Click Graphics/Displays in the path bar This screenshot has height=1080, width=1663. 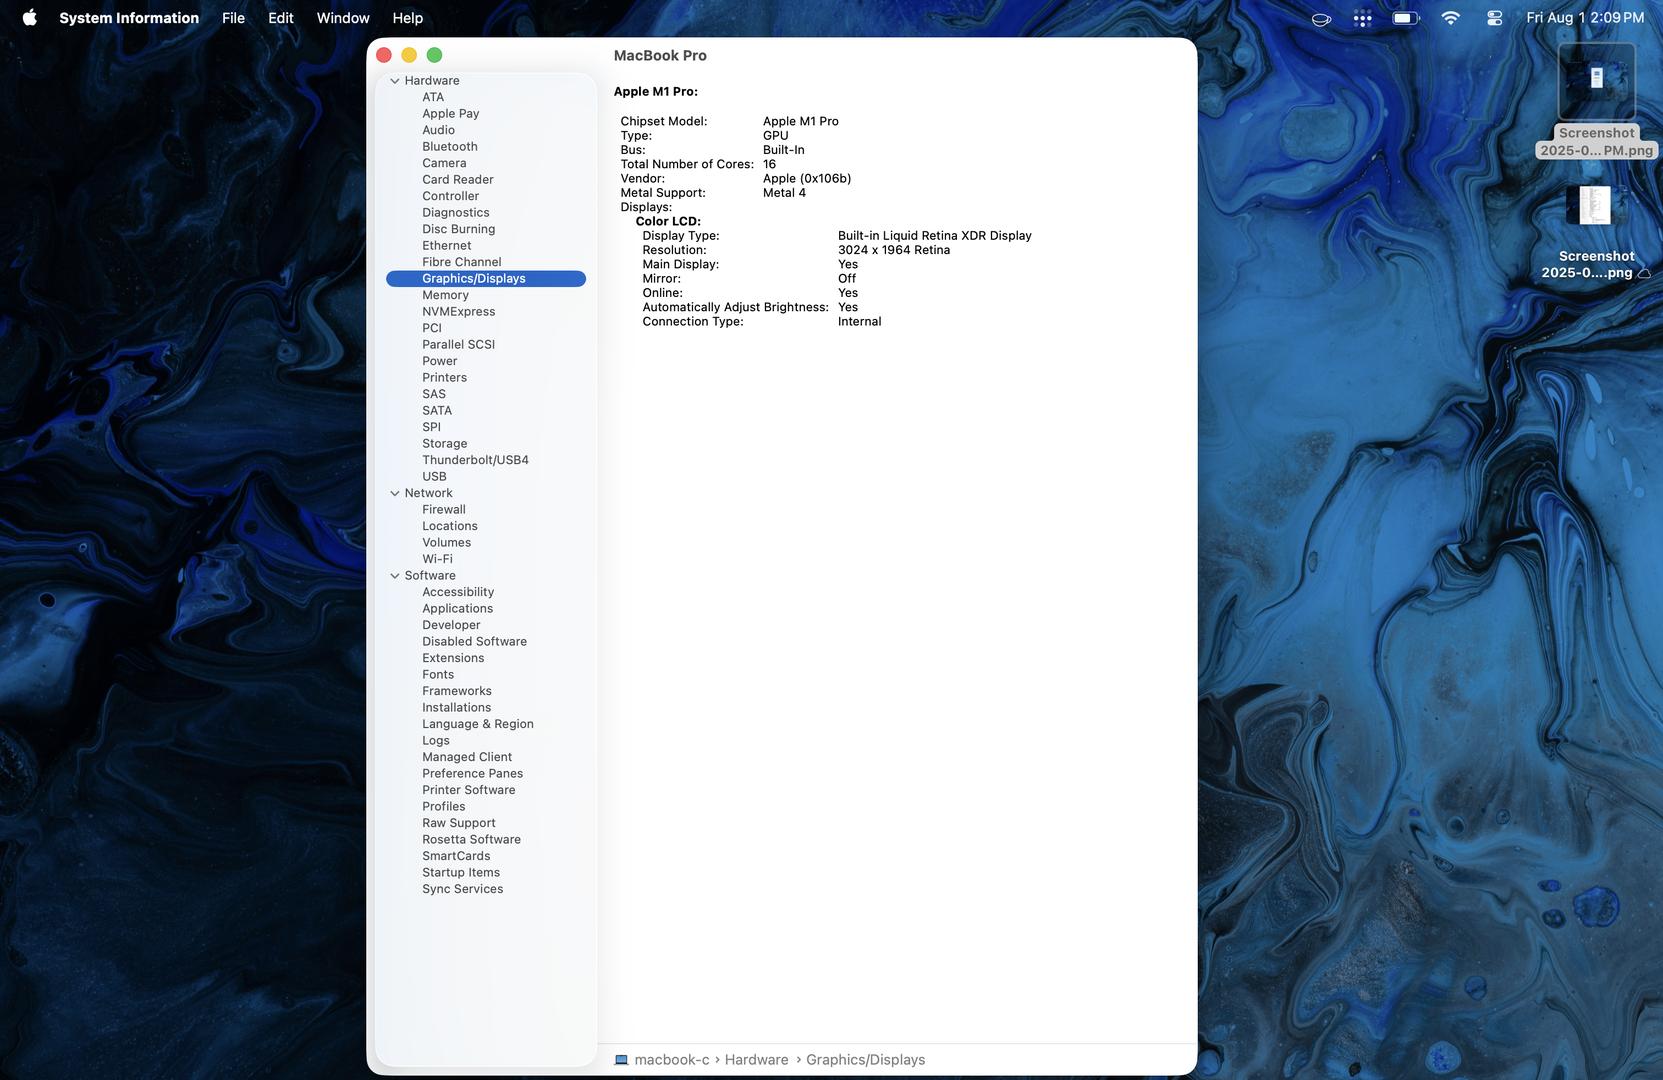[865, 1060]
